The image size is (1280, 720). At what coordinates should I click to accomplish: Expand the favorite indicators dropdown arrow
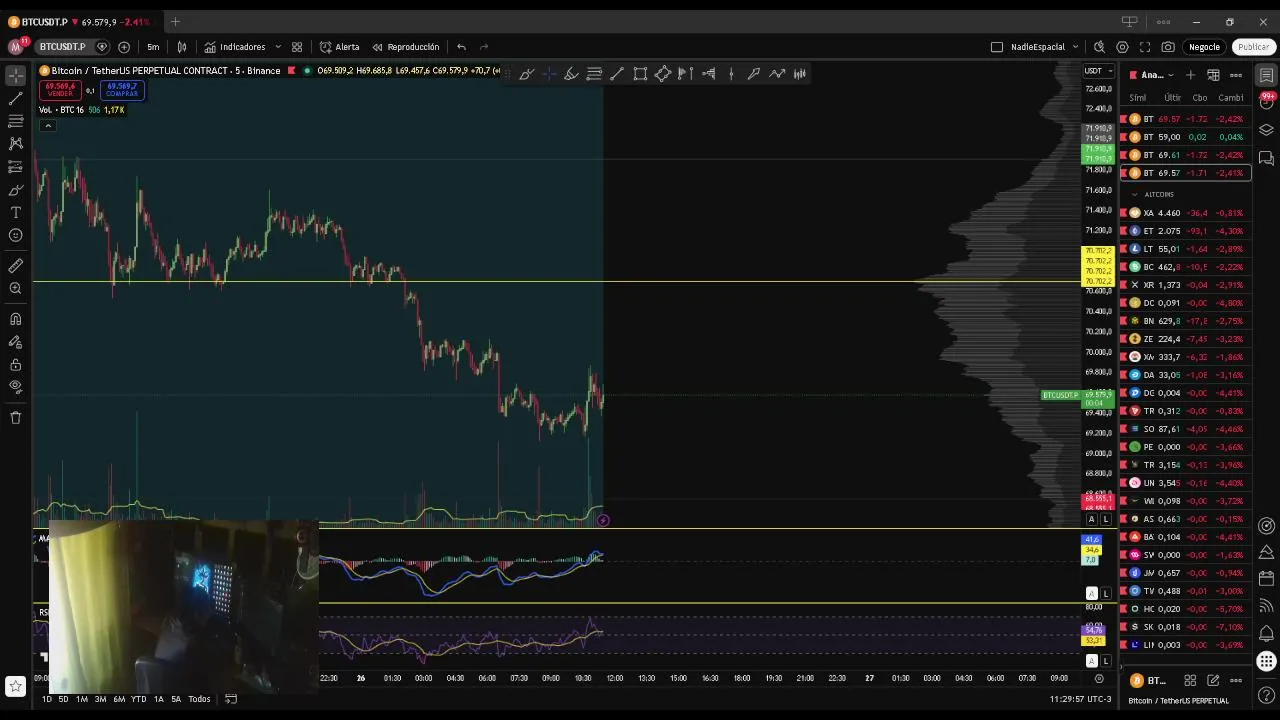tap(278, 47)
